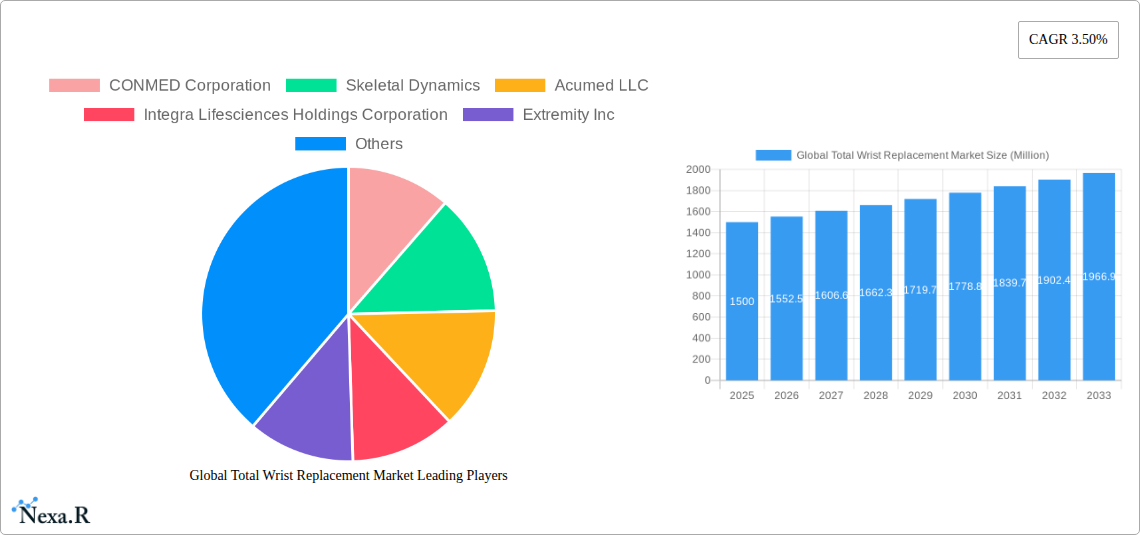The width and height of the screenshot is (1140, 535).
Task: Toggle the Integra Lifesciences legend swatch
Action: click(109, 115)
